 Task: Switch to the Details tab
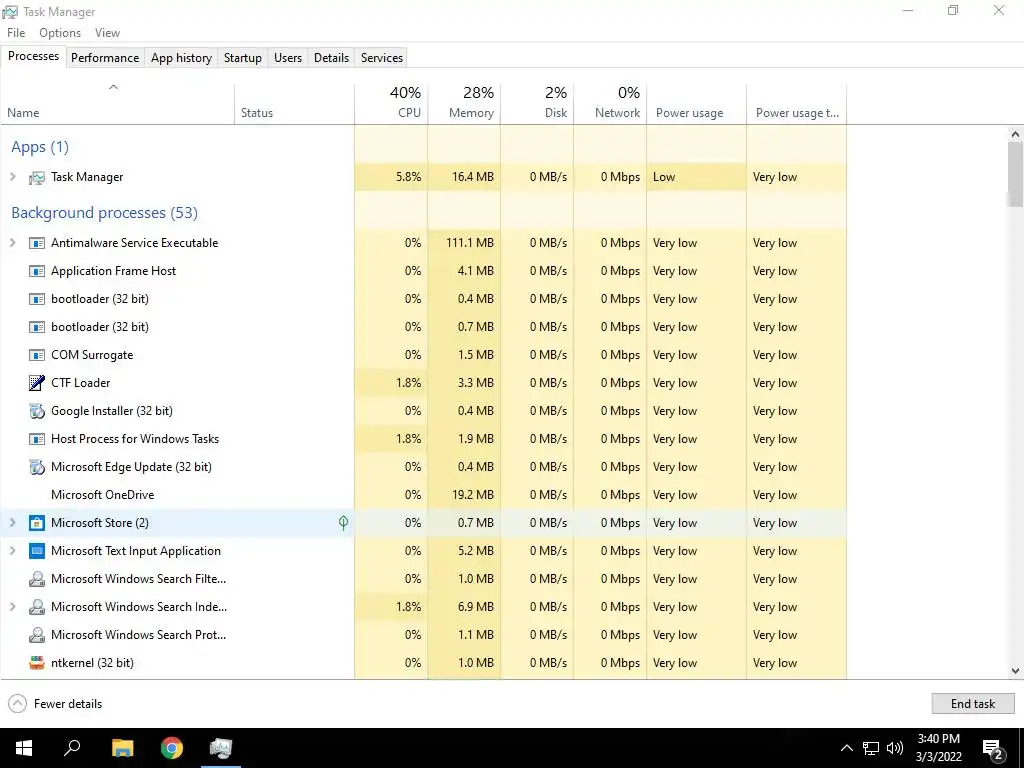[x=332, y=57]
